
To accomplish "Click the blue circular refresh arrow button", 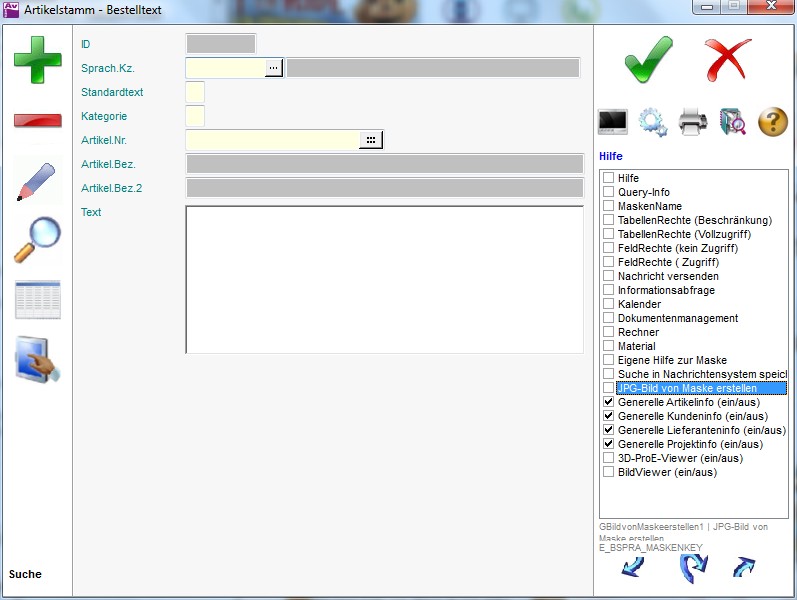I will 693,568.
